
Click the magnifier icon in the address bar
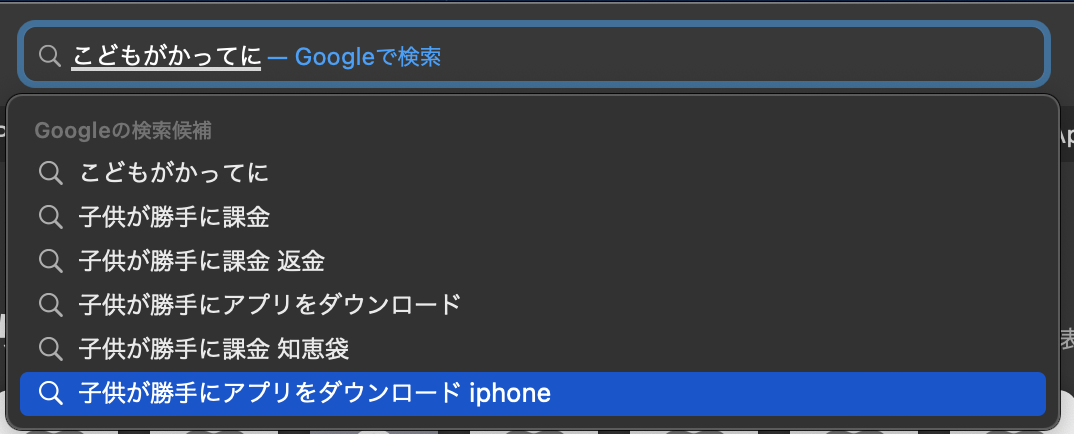click(49, 56)
